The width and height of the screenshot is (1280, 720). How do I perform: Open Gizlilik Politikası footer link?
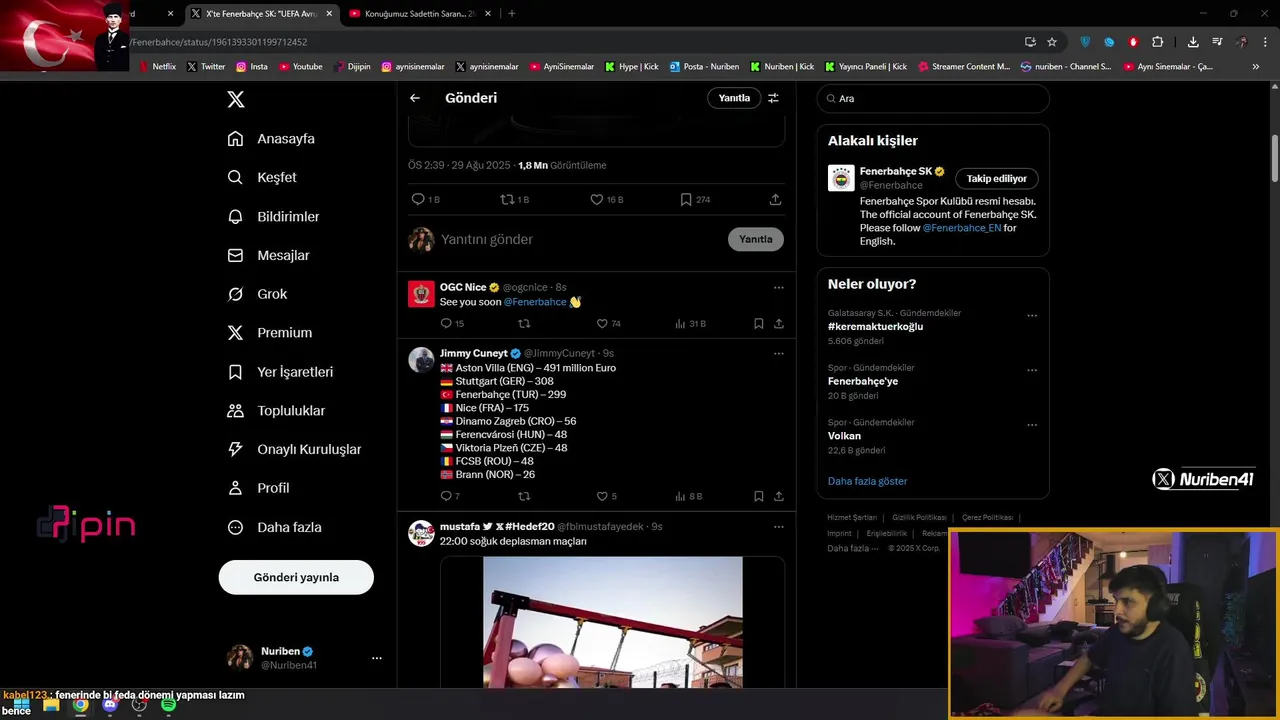click(x=919, y=518)
